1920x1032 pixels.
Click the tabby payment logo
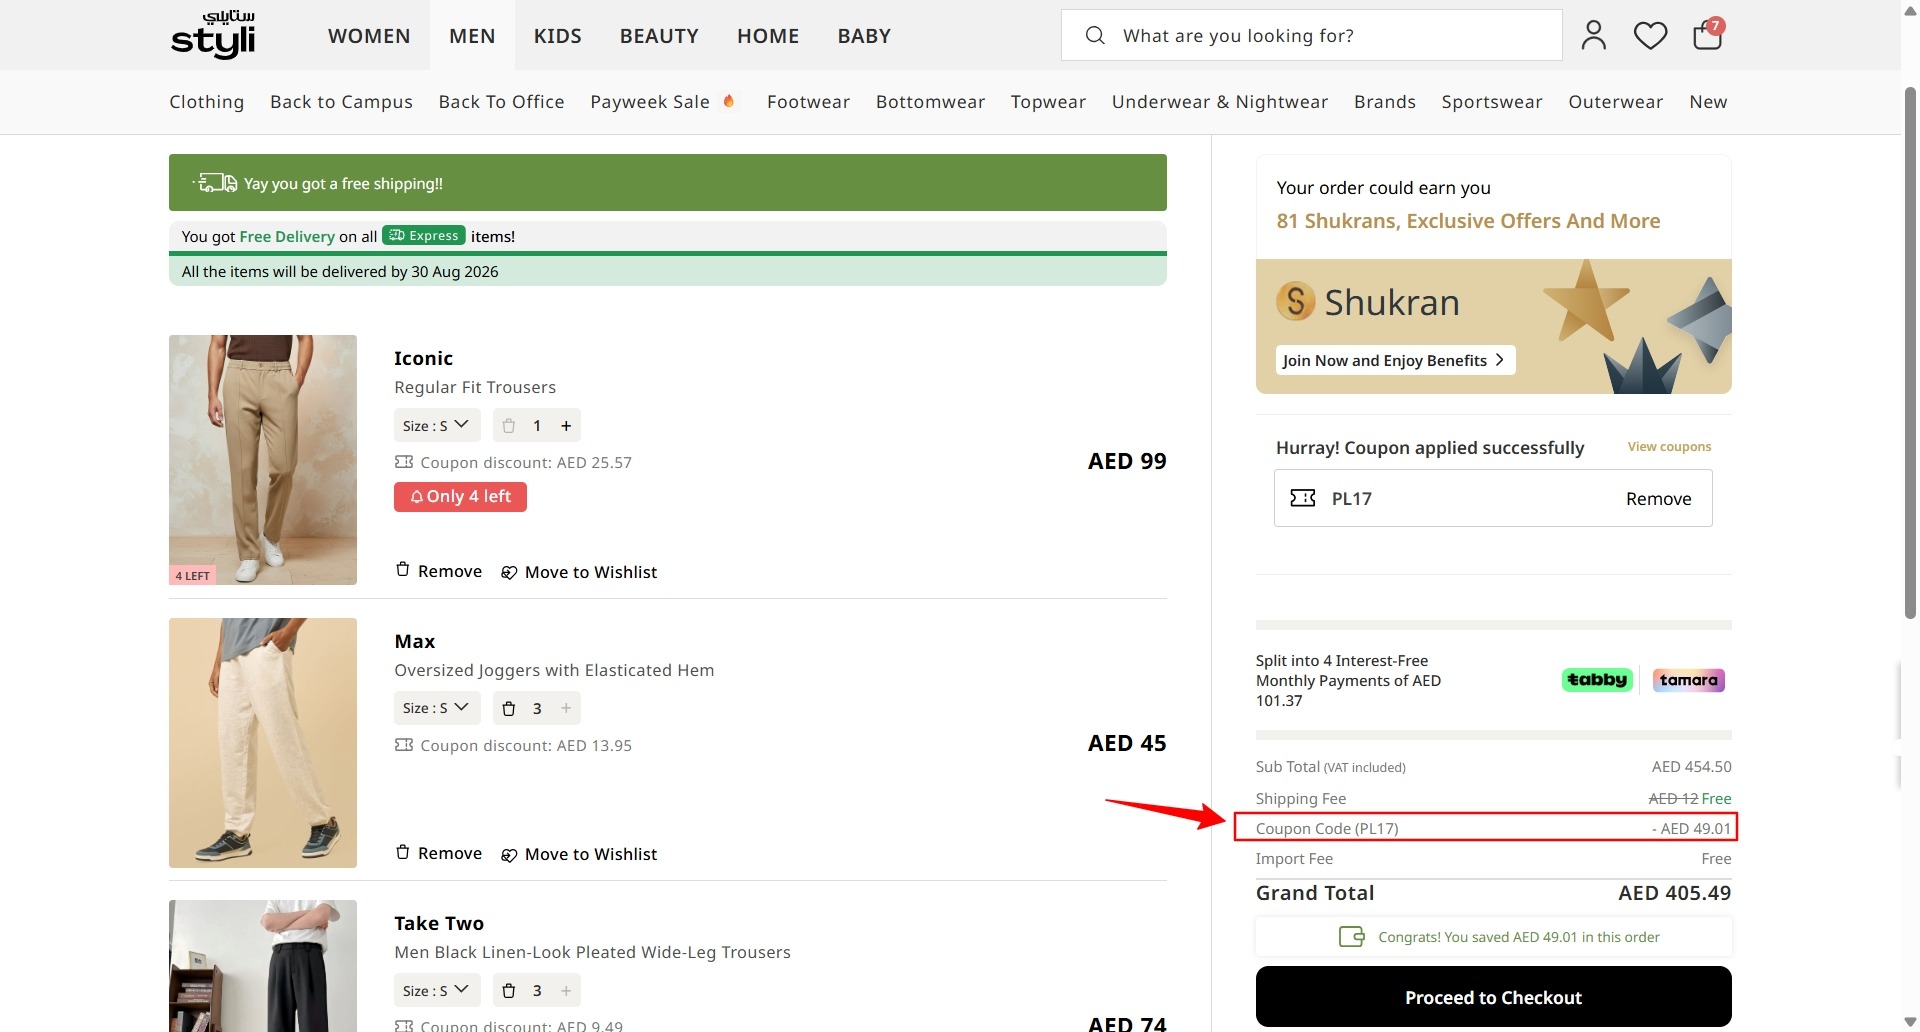pos(1597,680)
